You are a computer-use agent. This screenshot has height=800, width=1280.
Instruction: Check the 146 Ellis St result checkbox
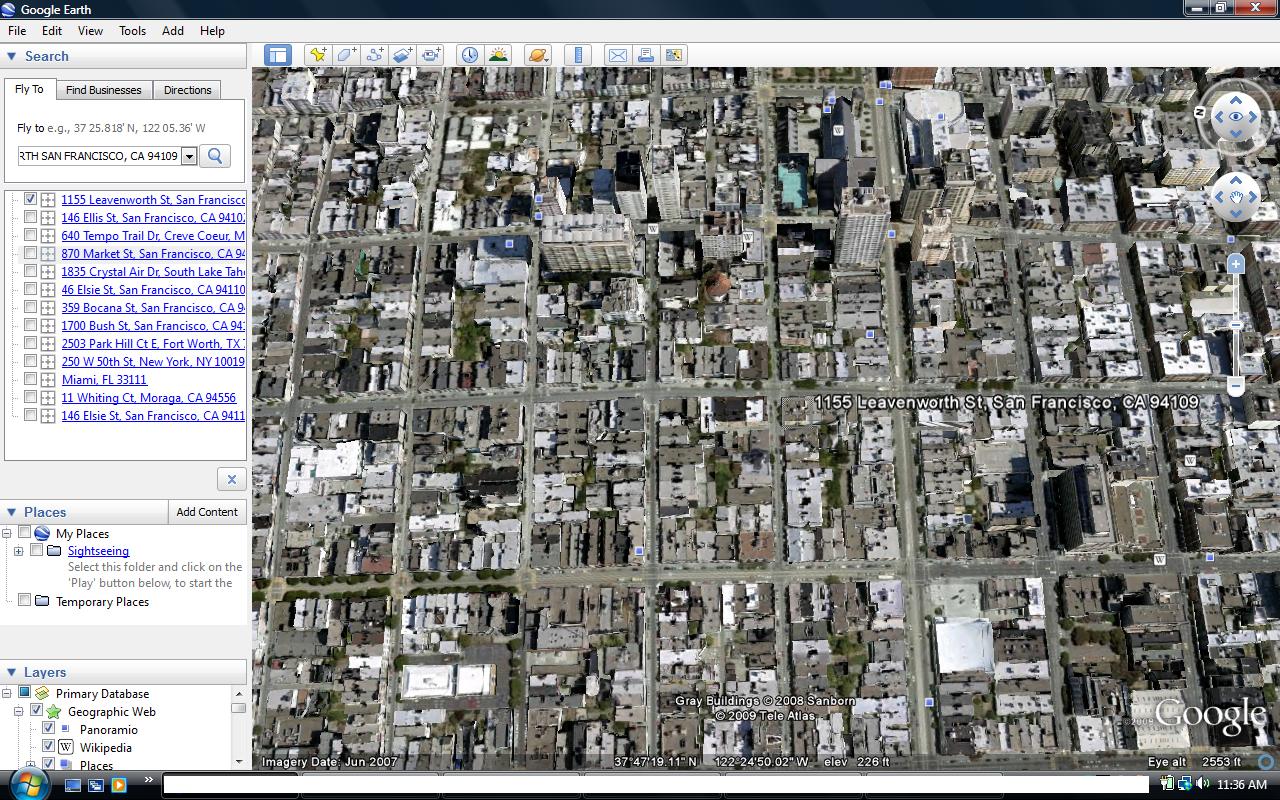coord(31,217)
